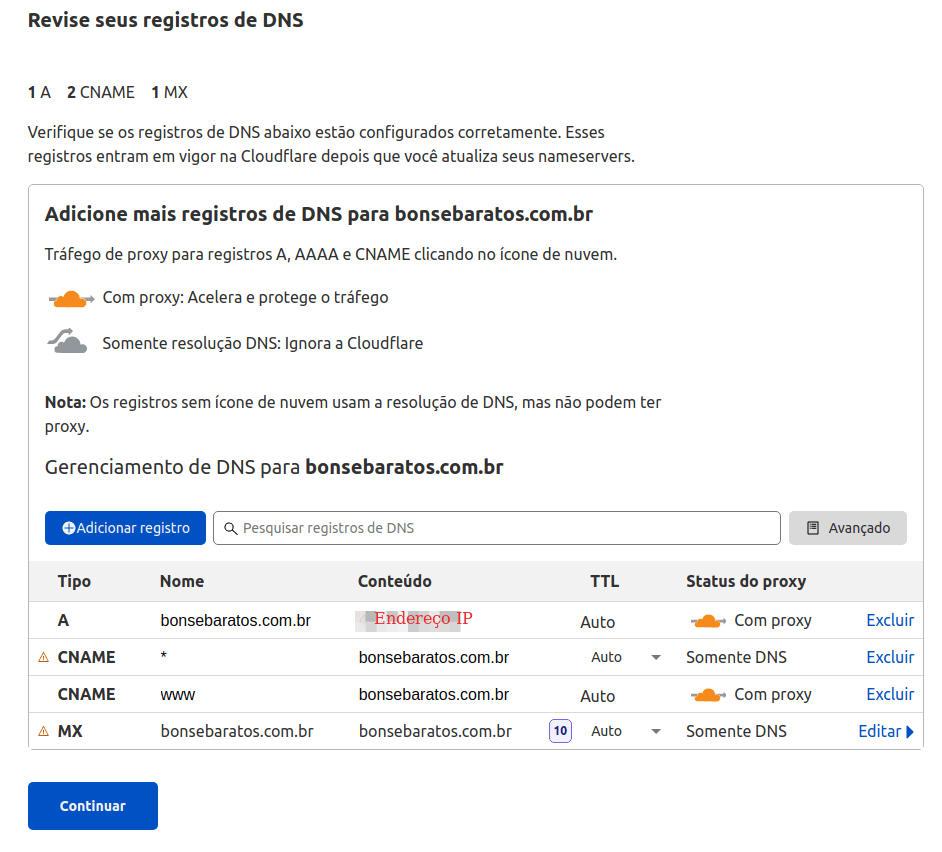Screen dimensions: 942x852
Task: Click the Continuar button
Action: point(93,806)
